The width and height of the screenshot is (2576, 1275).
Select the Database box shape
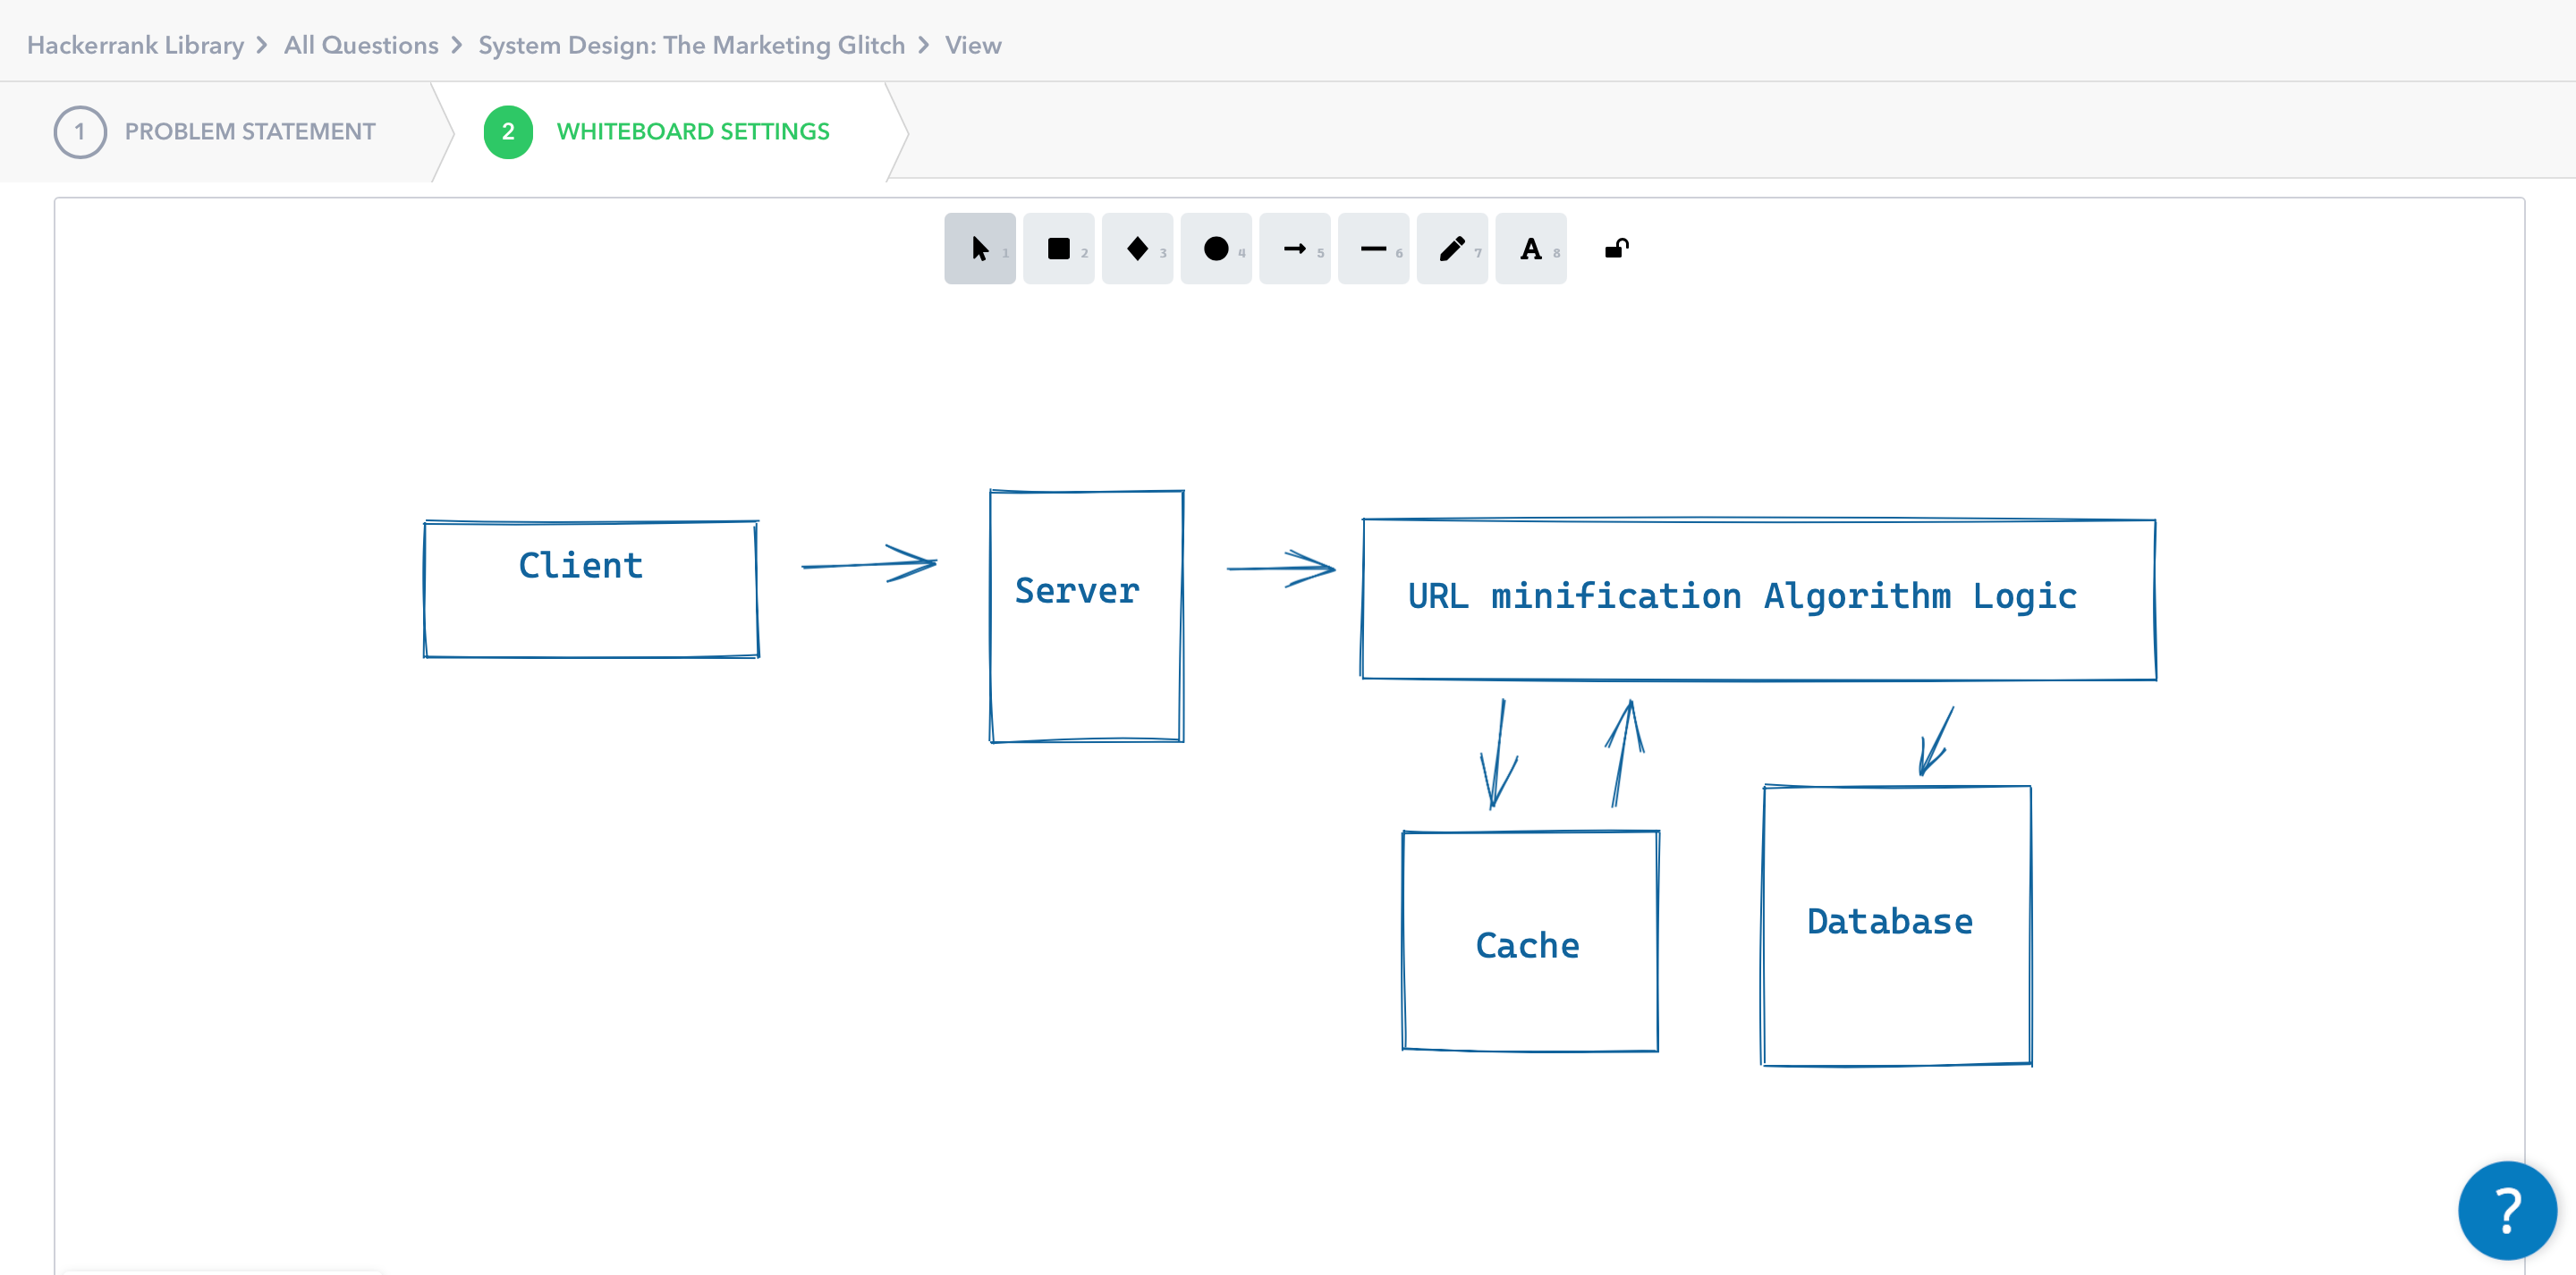tap(1895, 925)
